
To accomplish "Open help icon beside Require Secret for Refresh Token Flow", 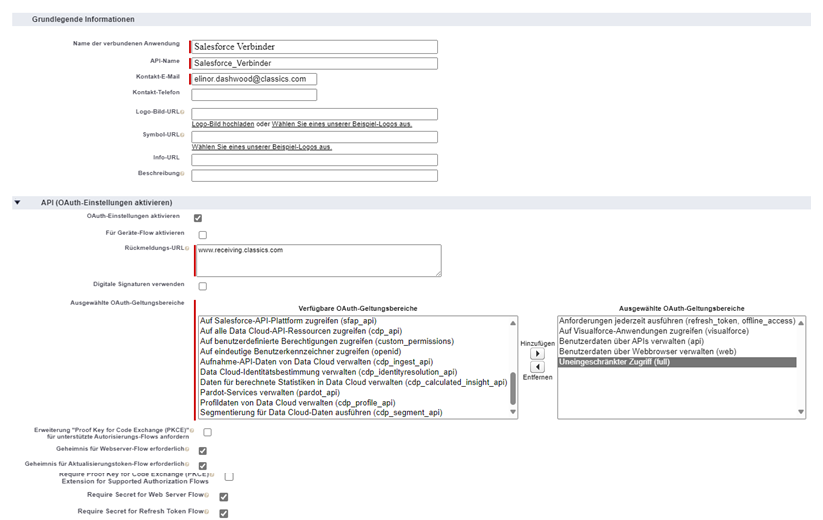I will pyautogui.click(x=207, y=512).
